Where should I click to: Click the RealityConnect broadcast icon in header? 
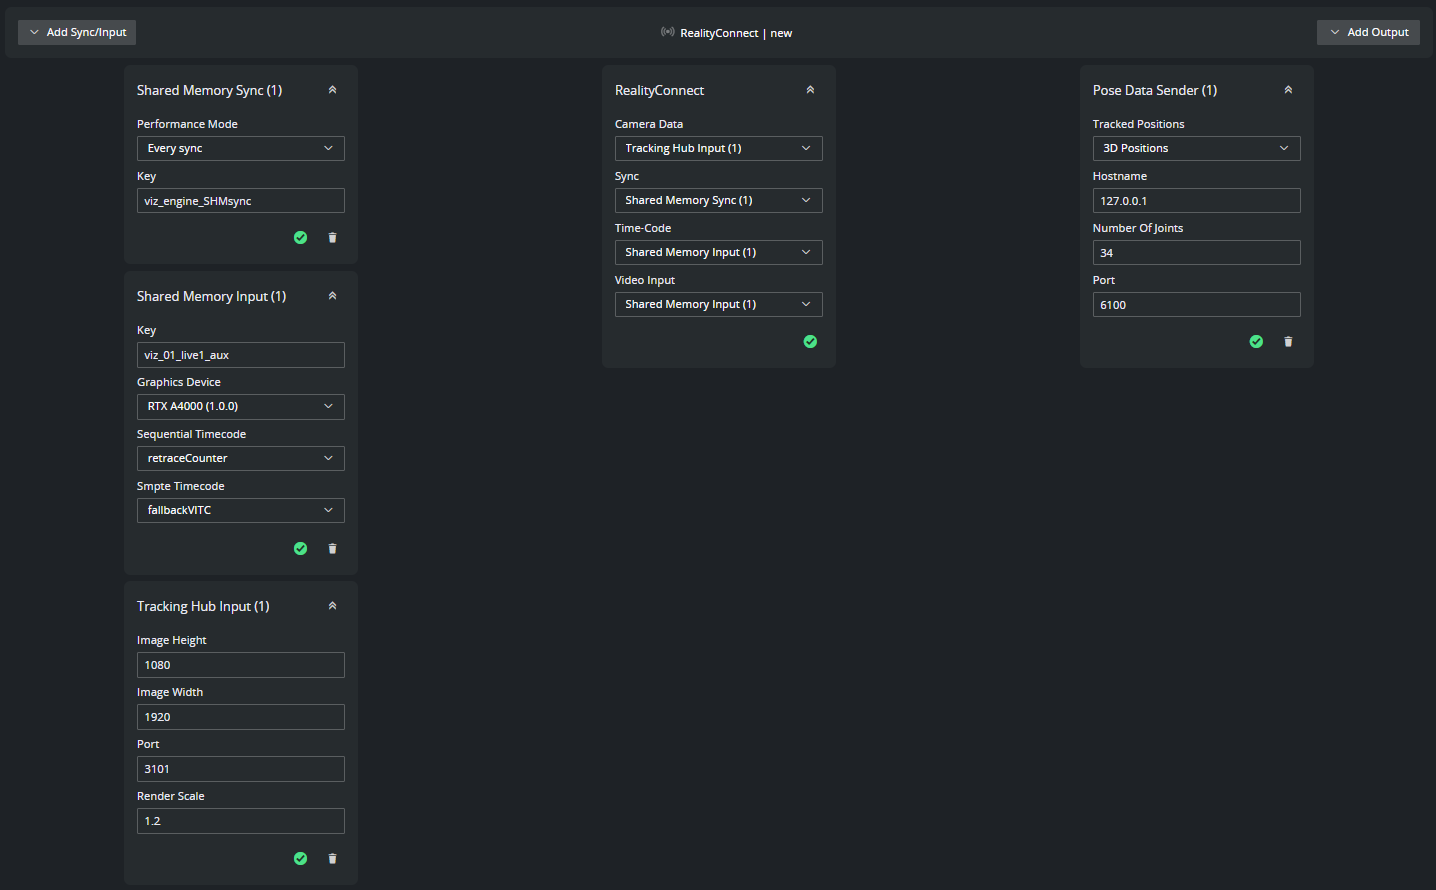[667, 32]
